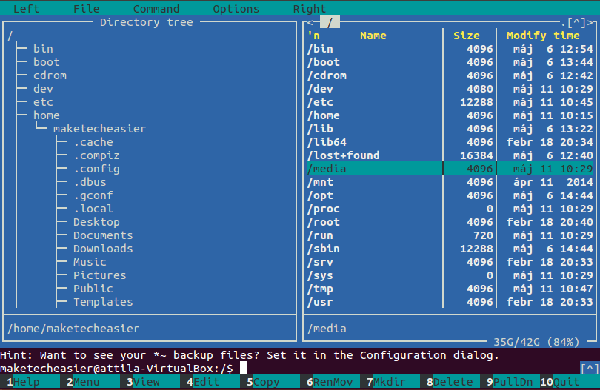Screen dimensions: 600x390
Task: Sort right panel by Name column
Action: pos(373,36)
